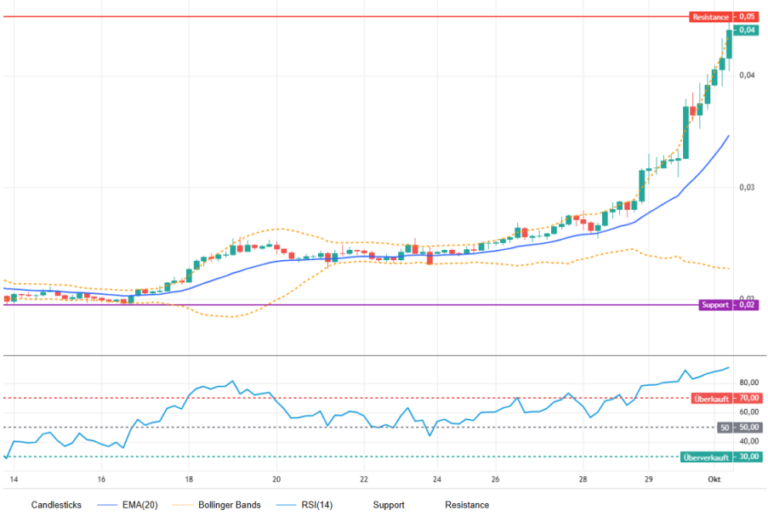768x527 pixels.
Task: Toggle the RSI(14) legend entry
Action: coord(304,505)
